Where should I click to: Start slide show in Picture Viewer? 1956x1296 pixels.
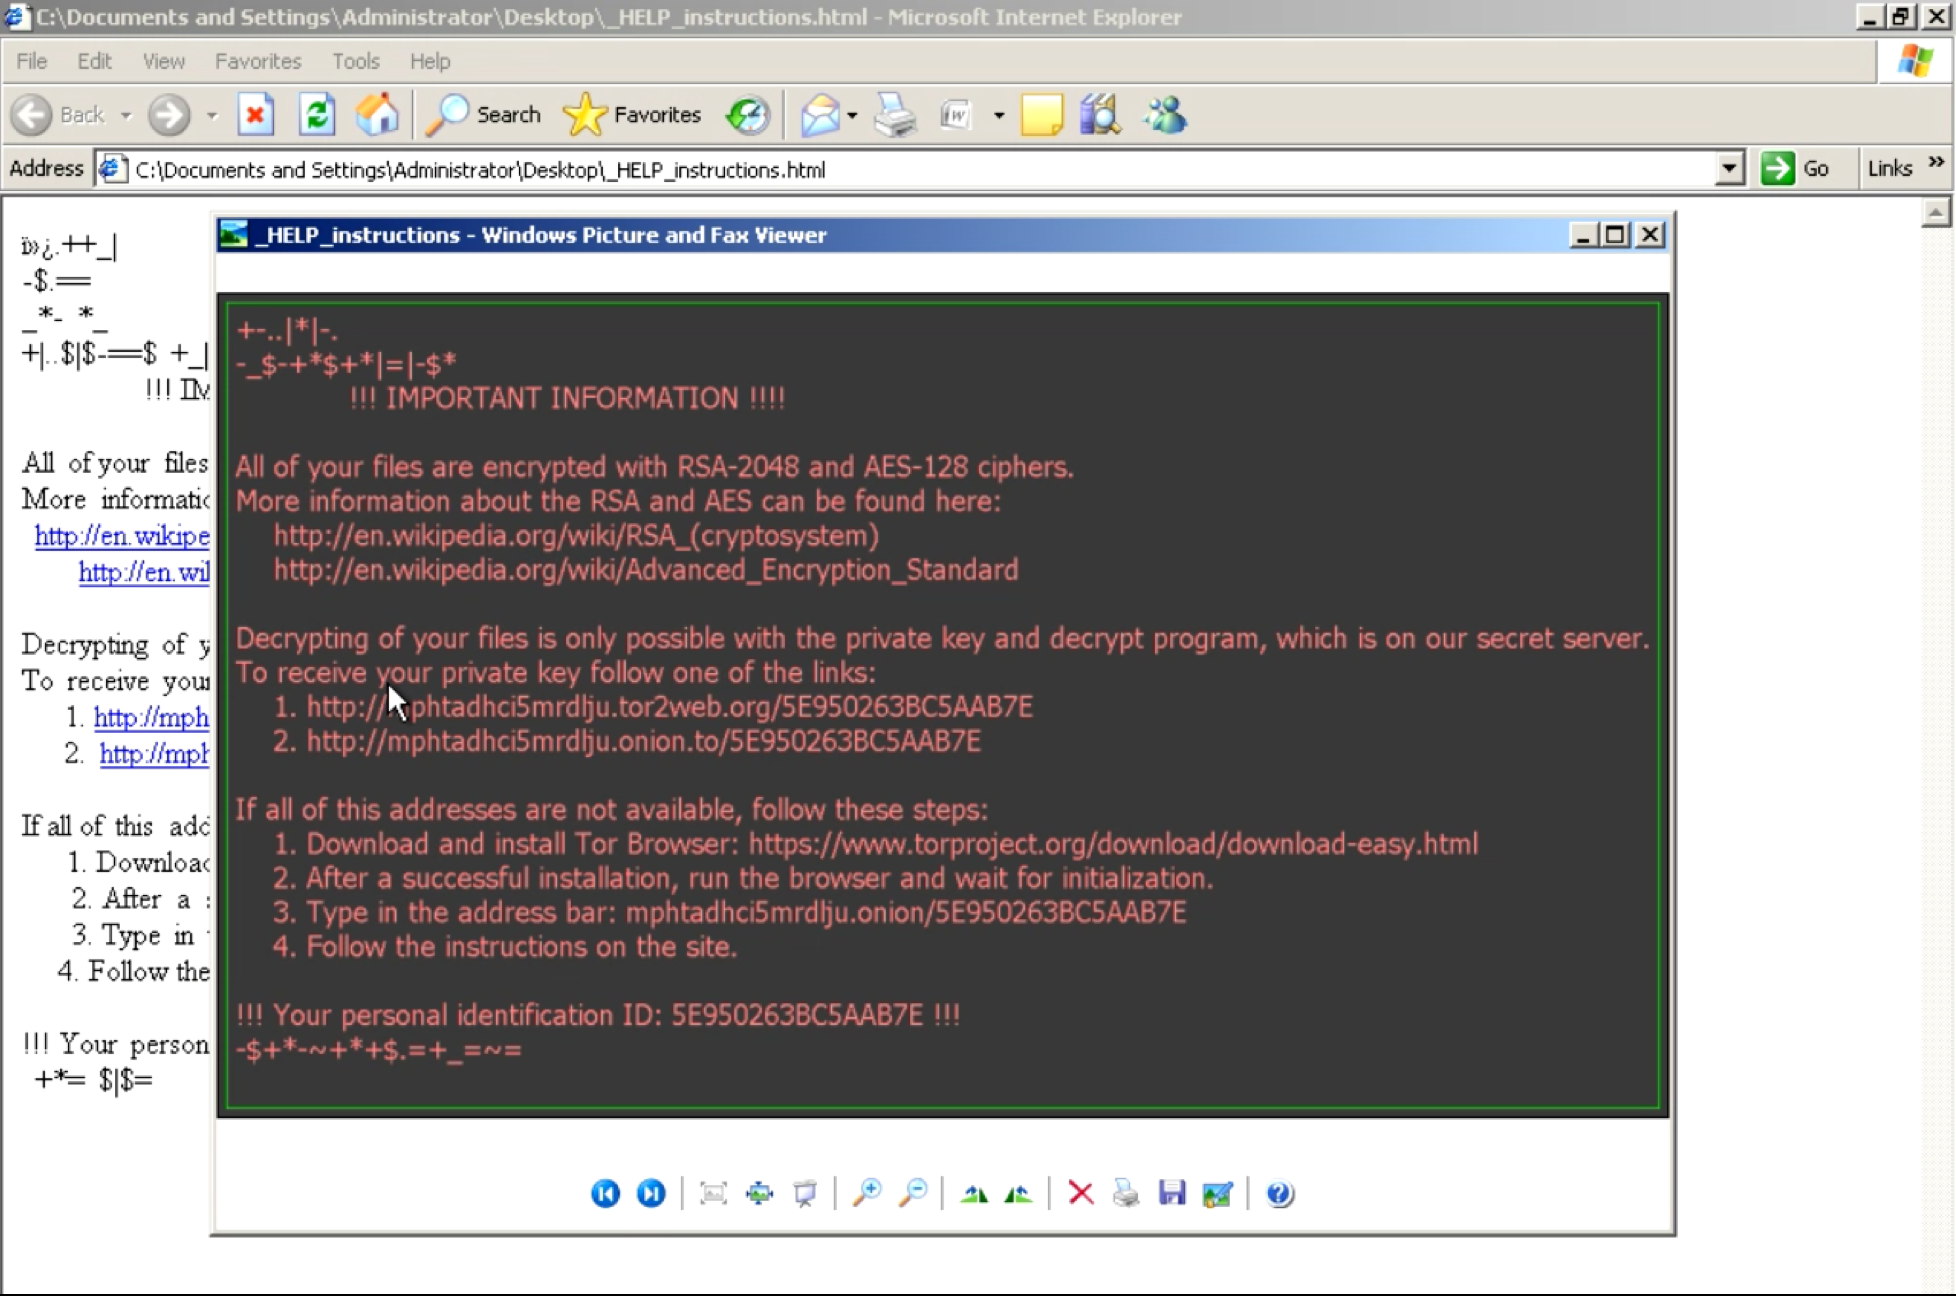pos(805,1193)
